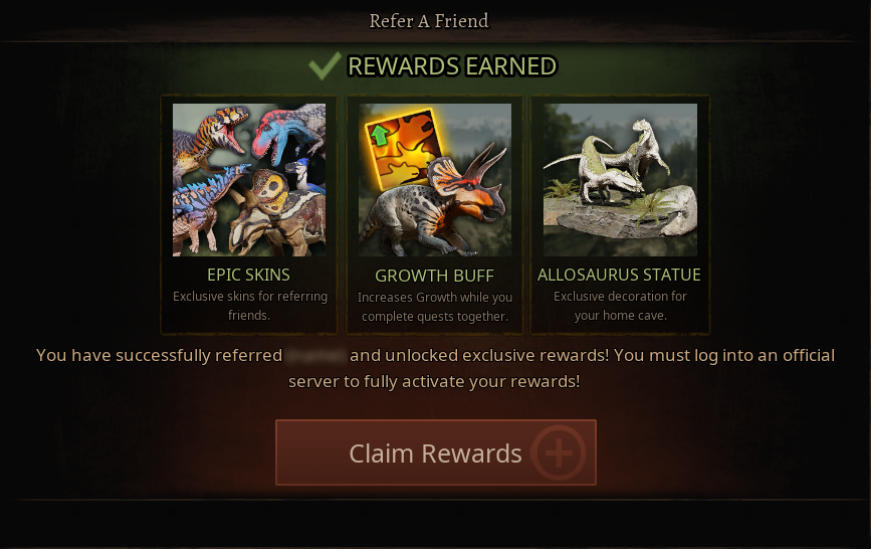The width and height of the screenshot is (871, 549).
Task: Click the Refer A Friend title
Action: coord(429,21)
